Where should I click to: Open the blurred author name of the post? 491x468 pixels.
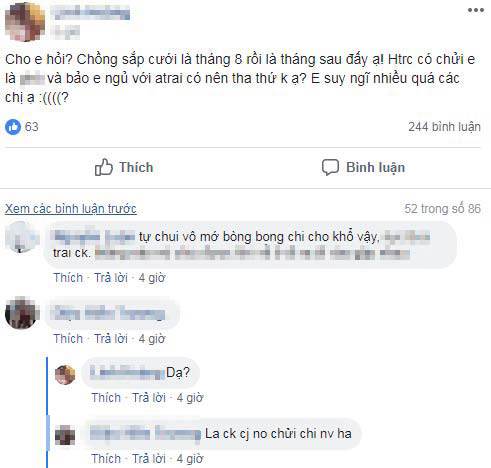click(90, 13)
